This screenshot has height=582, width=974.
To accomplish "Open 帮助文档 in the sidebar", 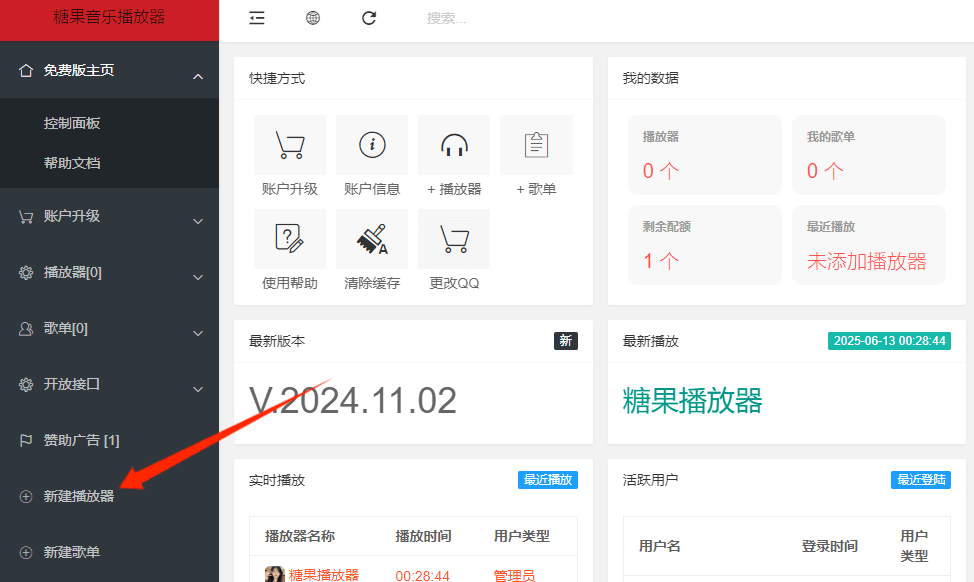I will coord(72,163).
